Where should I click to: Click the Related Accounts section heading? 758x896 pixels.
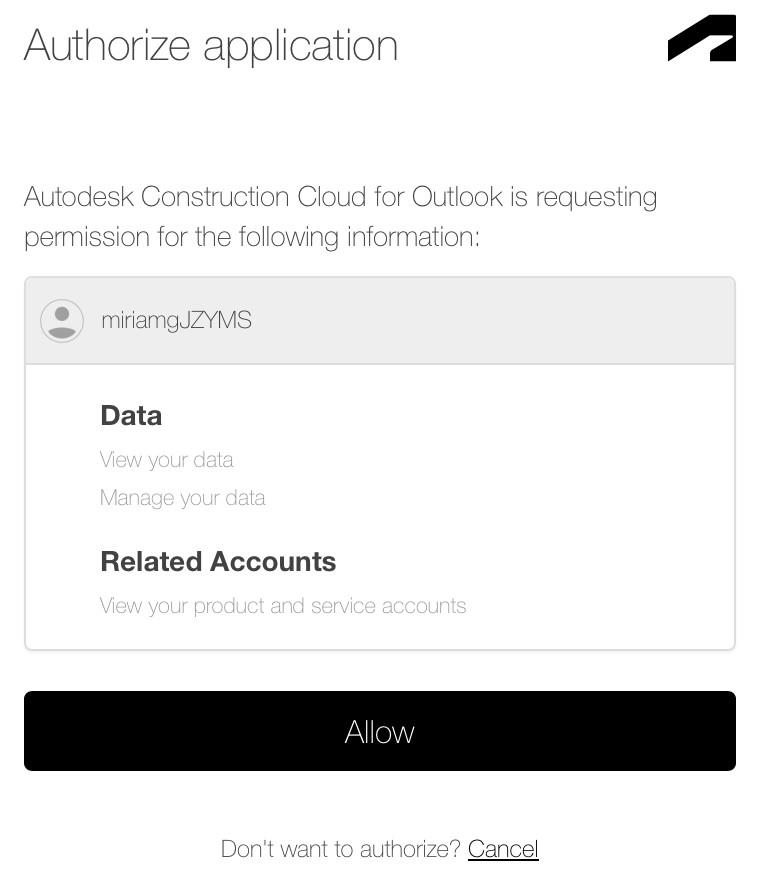tap(218, 562)
